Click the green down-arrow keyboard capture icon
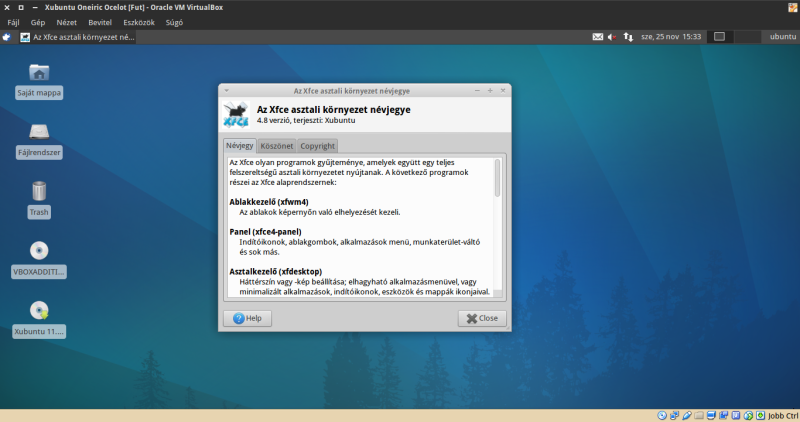 tap(760, 415)
